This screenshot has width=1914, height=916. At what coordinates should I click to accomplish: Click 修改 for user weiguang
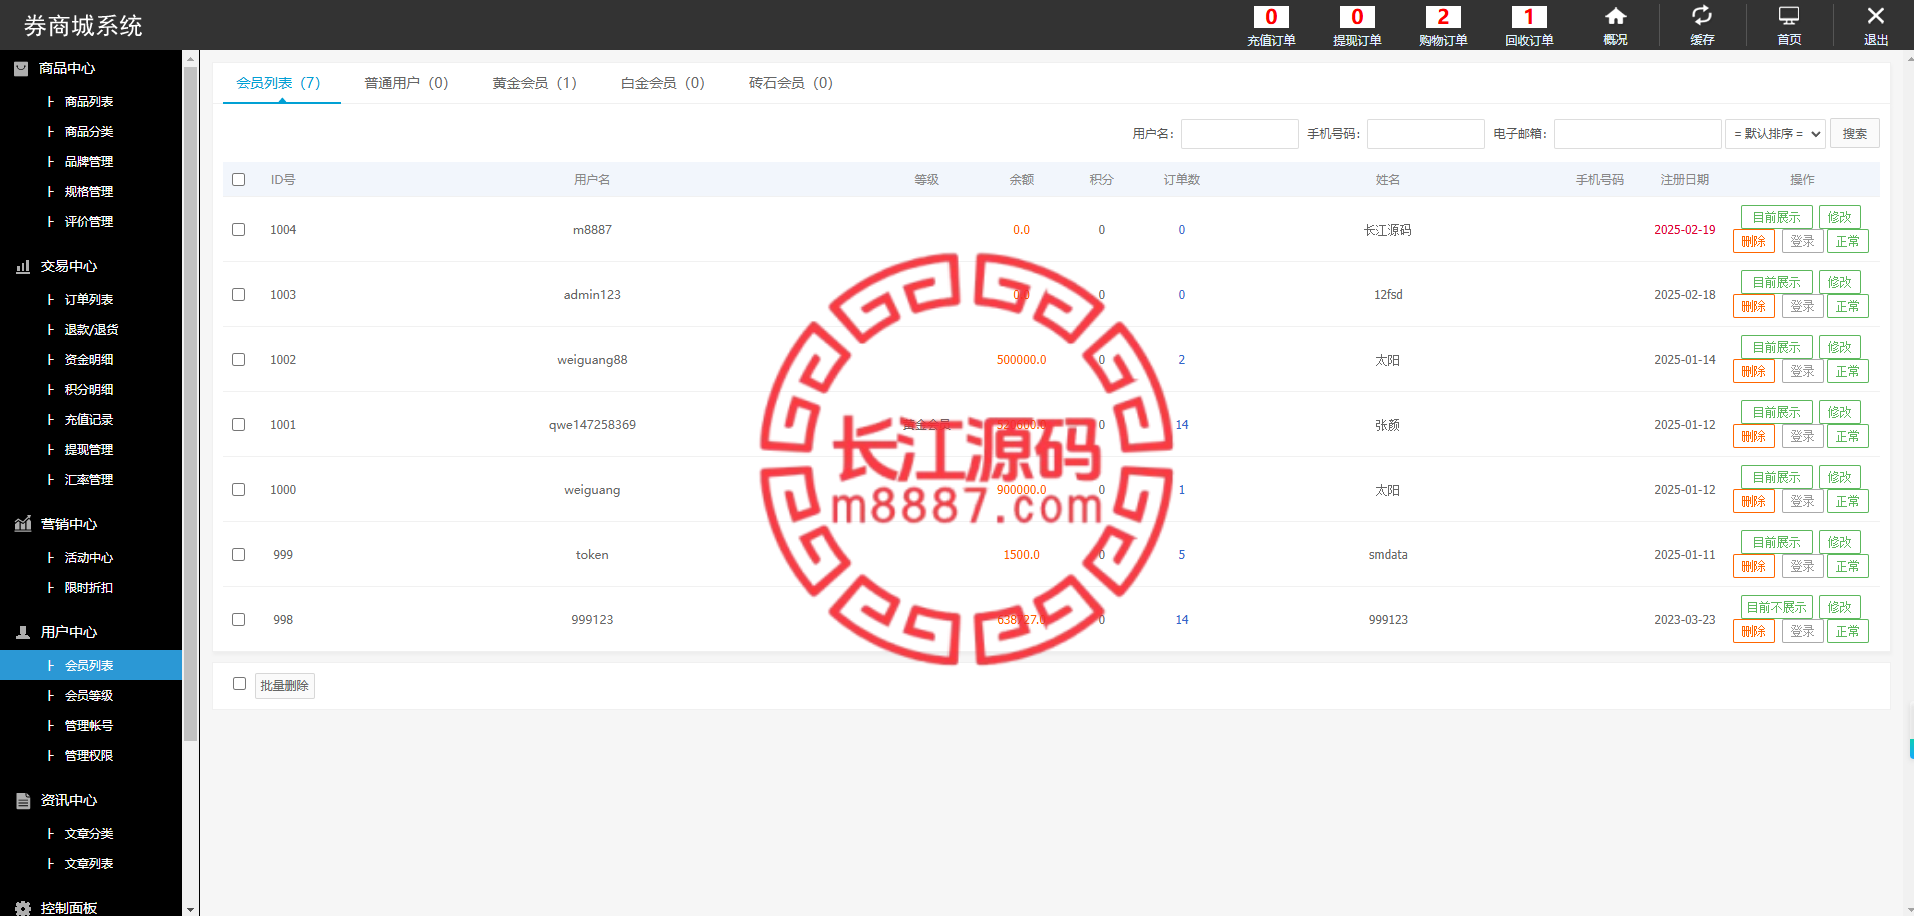click(1839, 477)
